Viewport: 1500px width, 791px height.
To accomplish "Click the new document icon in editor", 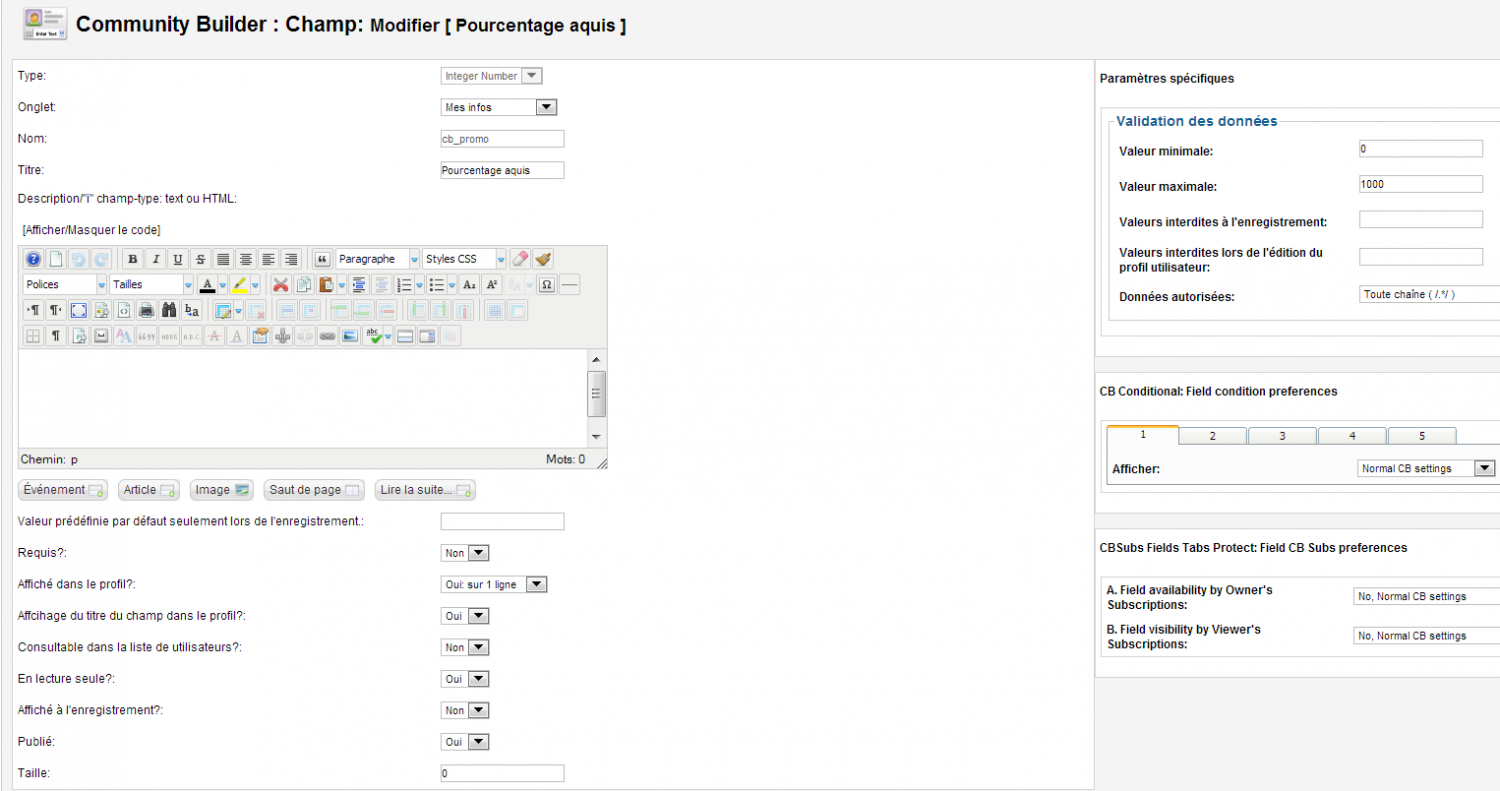I will point(56,259).
